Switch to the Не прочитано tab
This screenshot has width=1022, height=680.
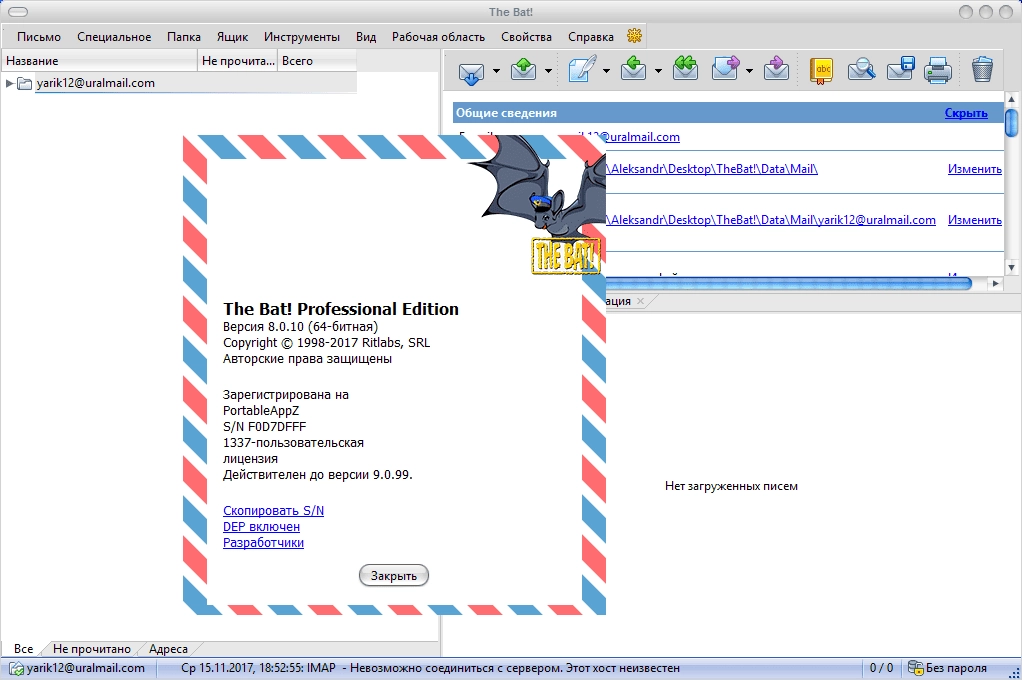click(91, 649)
